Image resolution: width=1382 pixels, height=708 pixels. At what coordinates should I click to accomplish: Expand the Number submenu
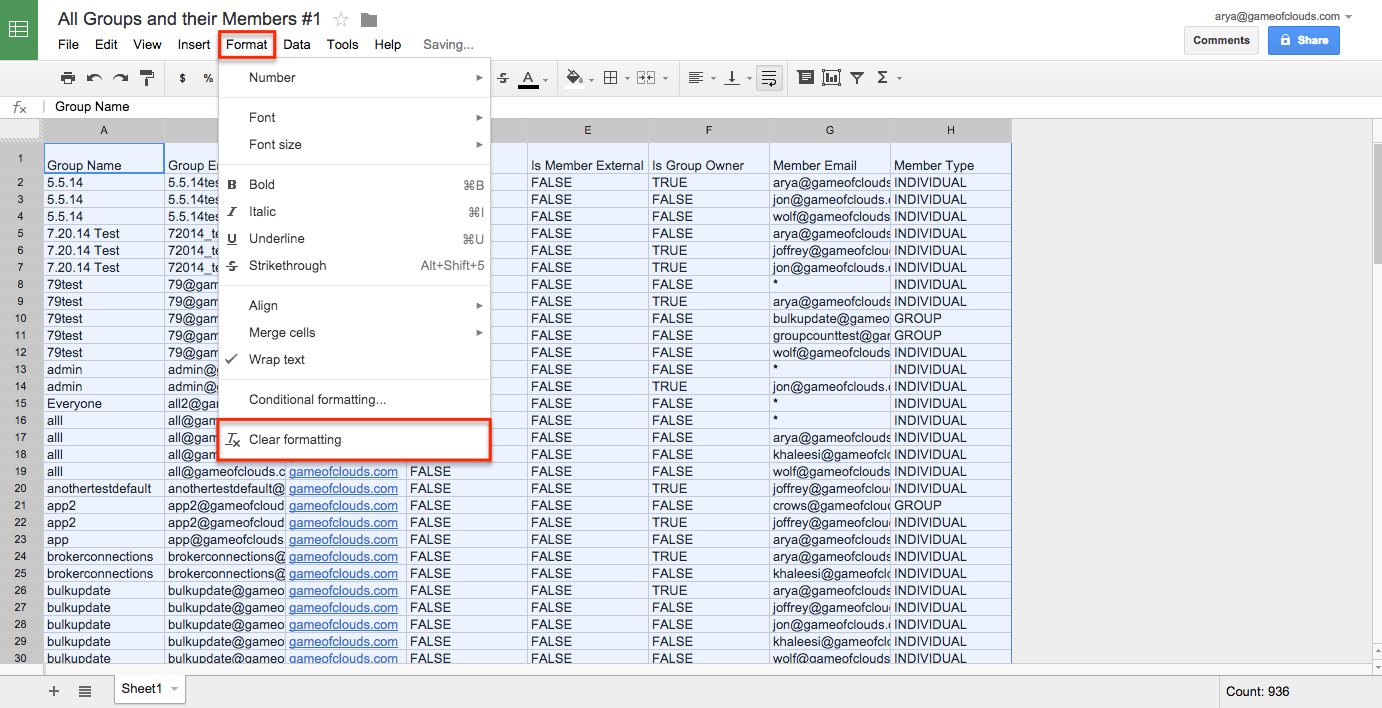coord(354,78)
